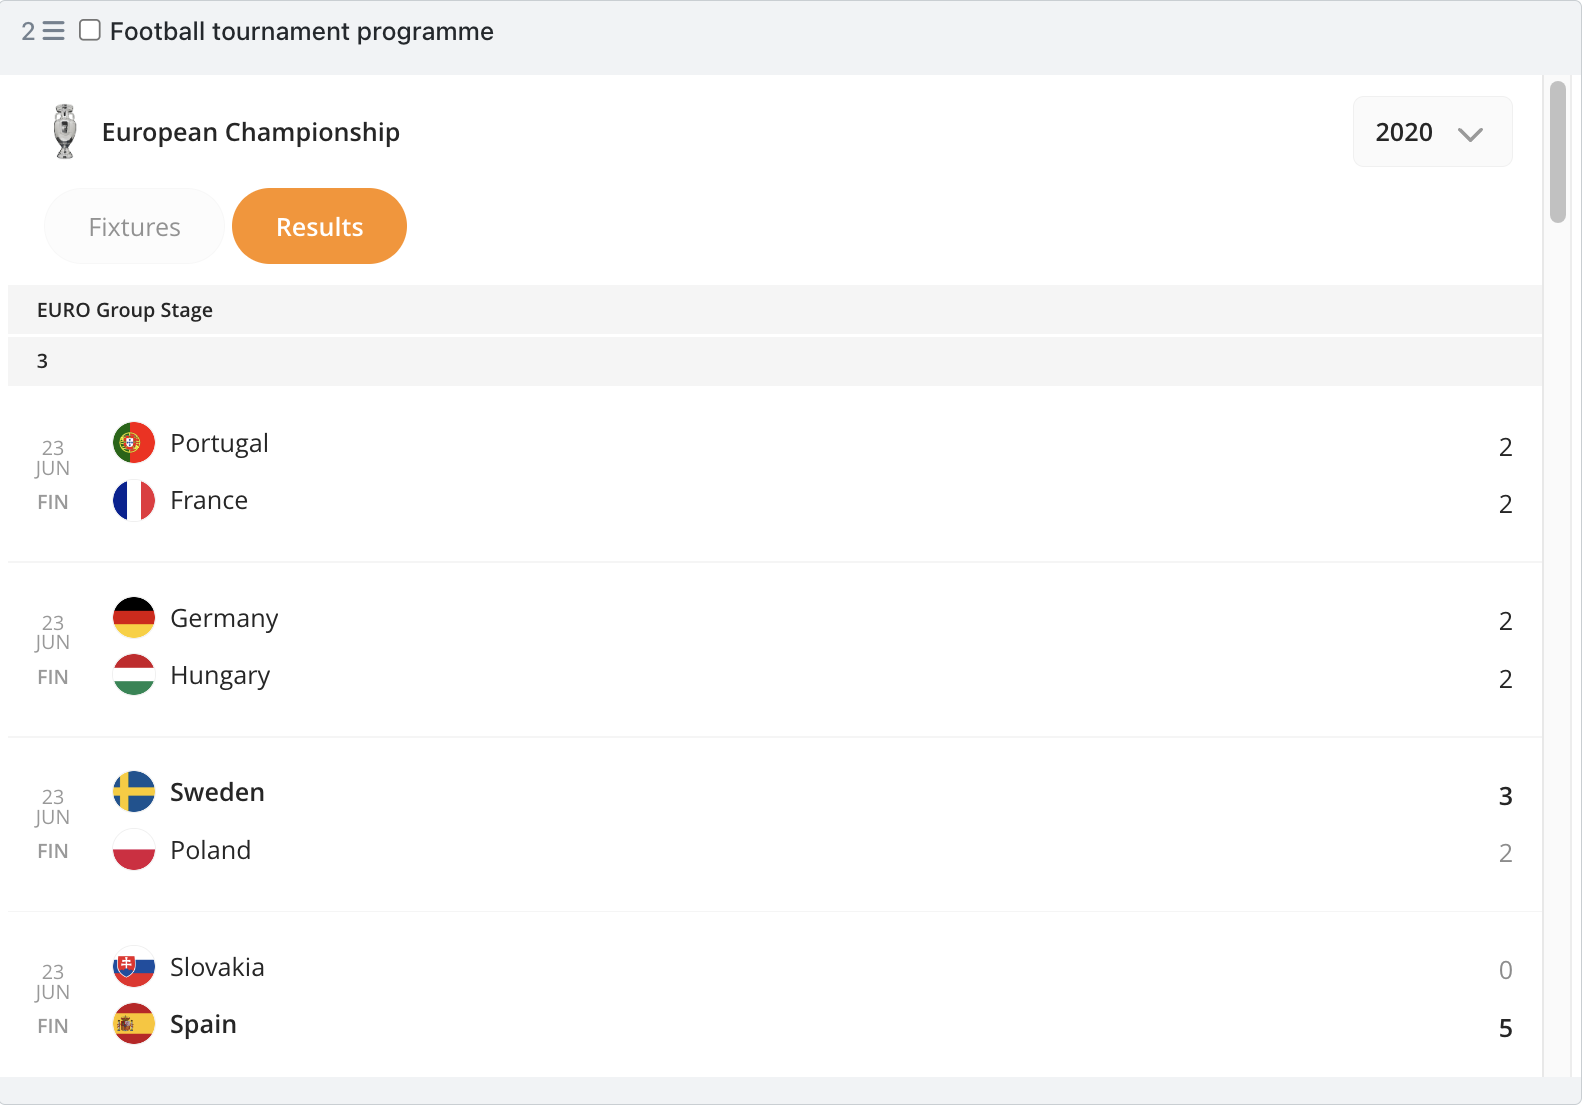Click the Portugal flag icon

pyautogui.click(x=134, y=443)
